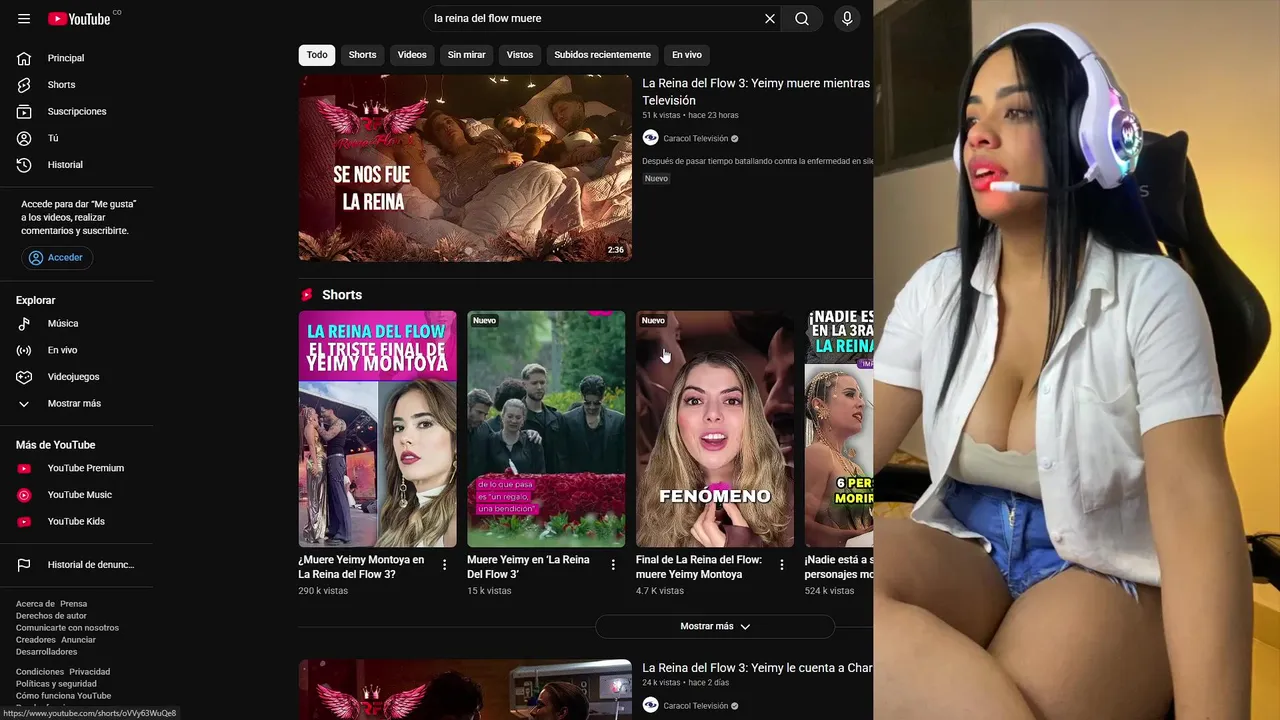Screen dimensions: 1280x720
Task: Open the Creadores footer link
Action: pos(36,640)
